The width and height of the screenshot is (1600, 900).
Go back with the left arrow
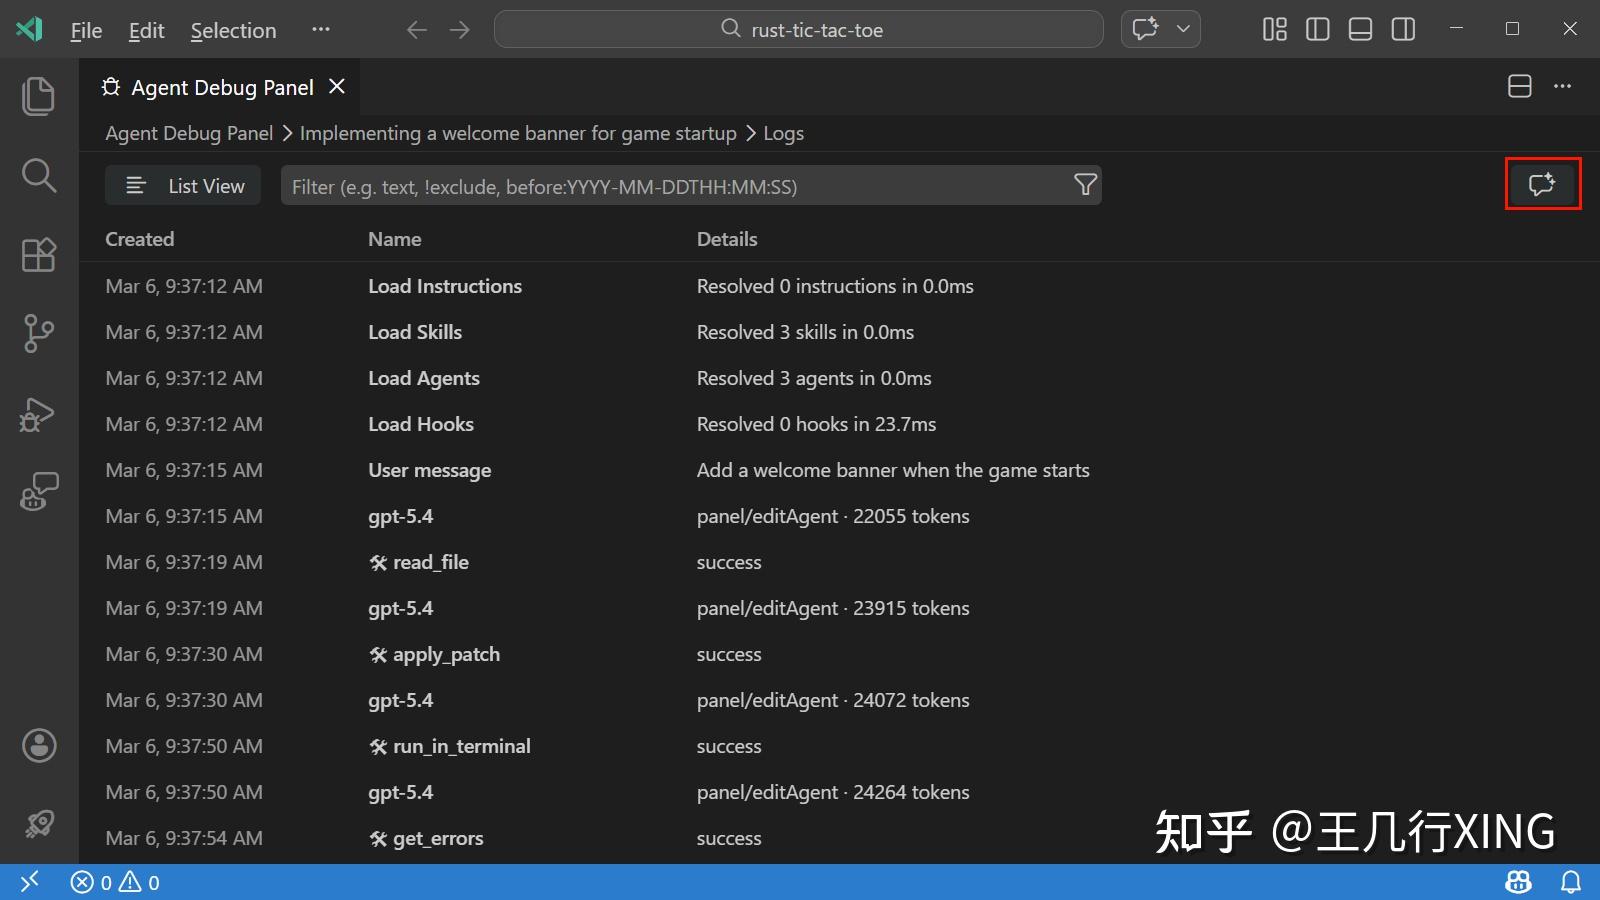pos(417,30)
